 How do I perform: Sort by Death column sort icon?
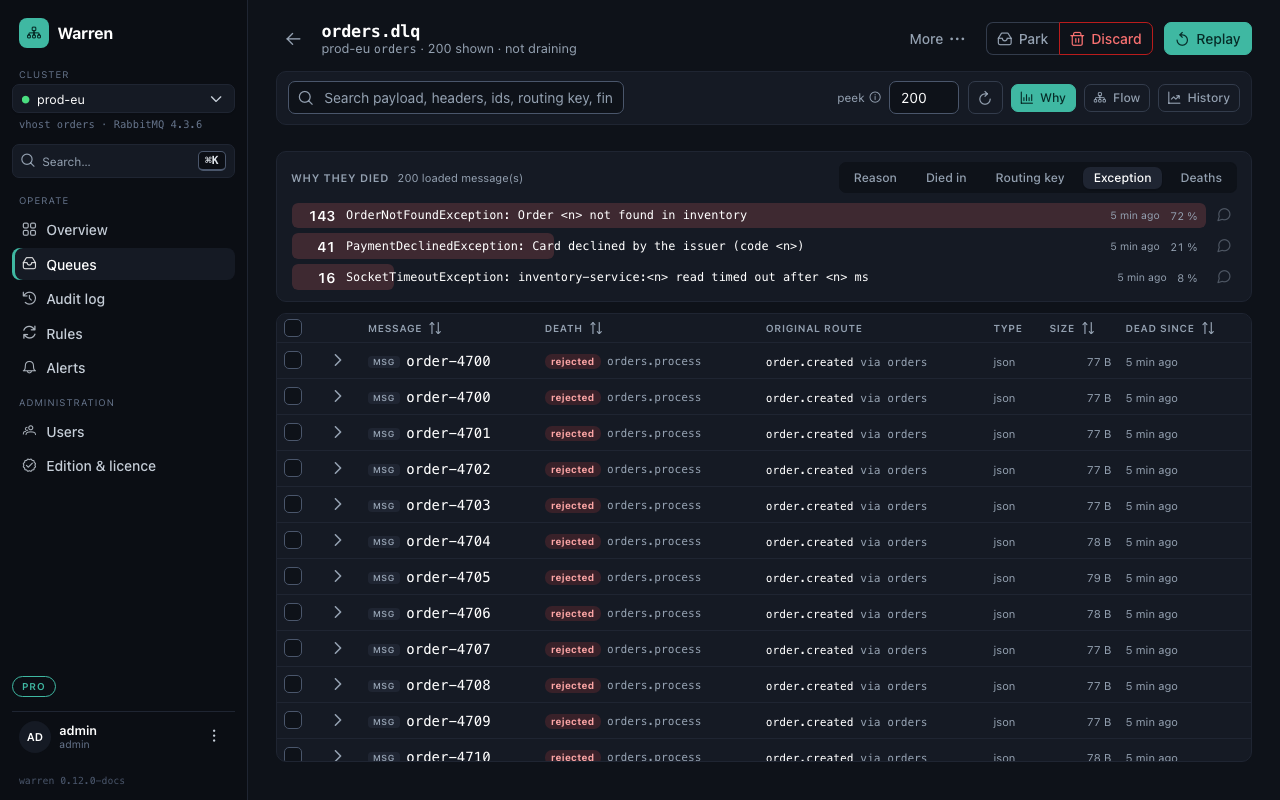click(596, 328)
